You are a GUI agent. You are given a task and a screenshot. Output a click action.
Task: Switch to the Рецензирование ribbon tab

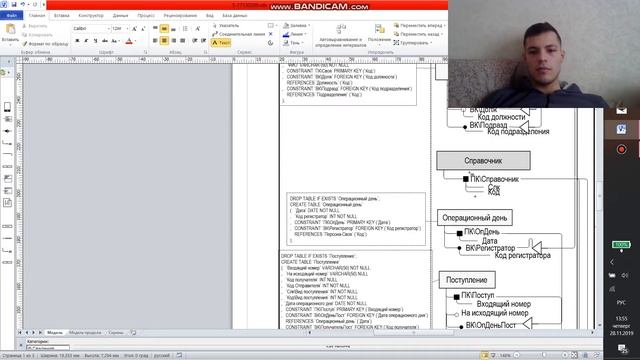(180, 16)
